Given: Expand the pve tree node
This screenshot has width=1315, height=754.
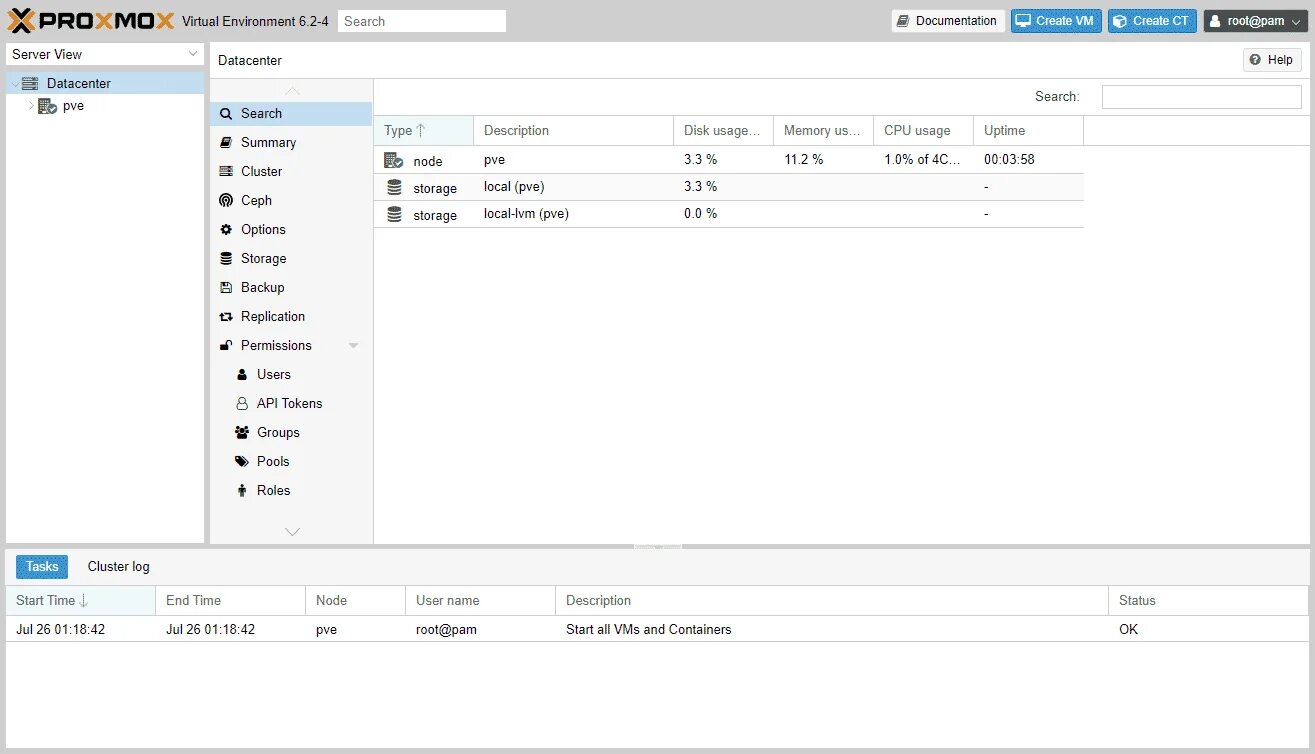Looking at the screenshot, I should pos(31,106).
